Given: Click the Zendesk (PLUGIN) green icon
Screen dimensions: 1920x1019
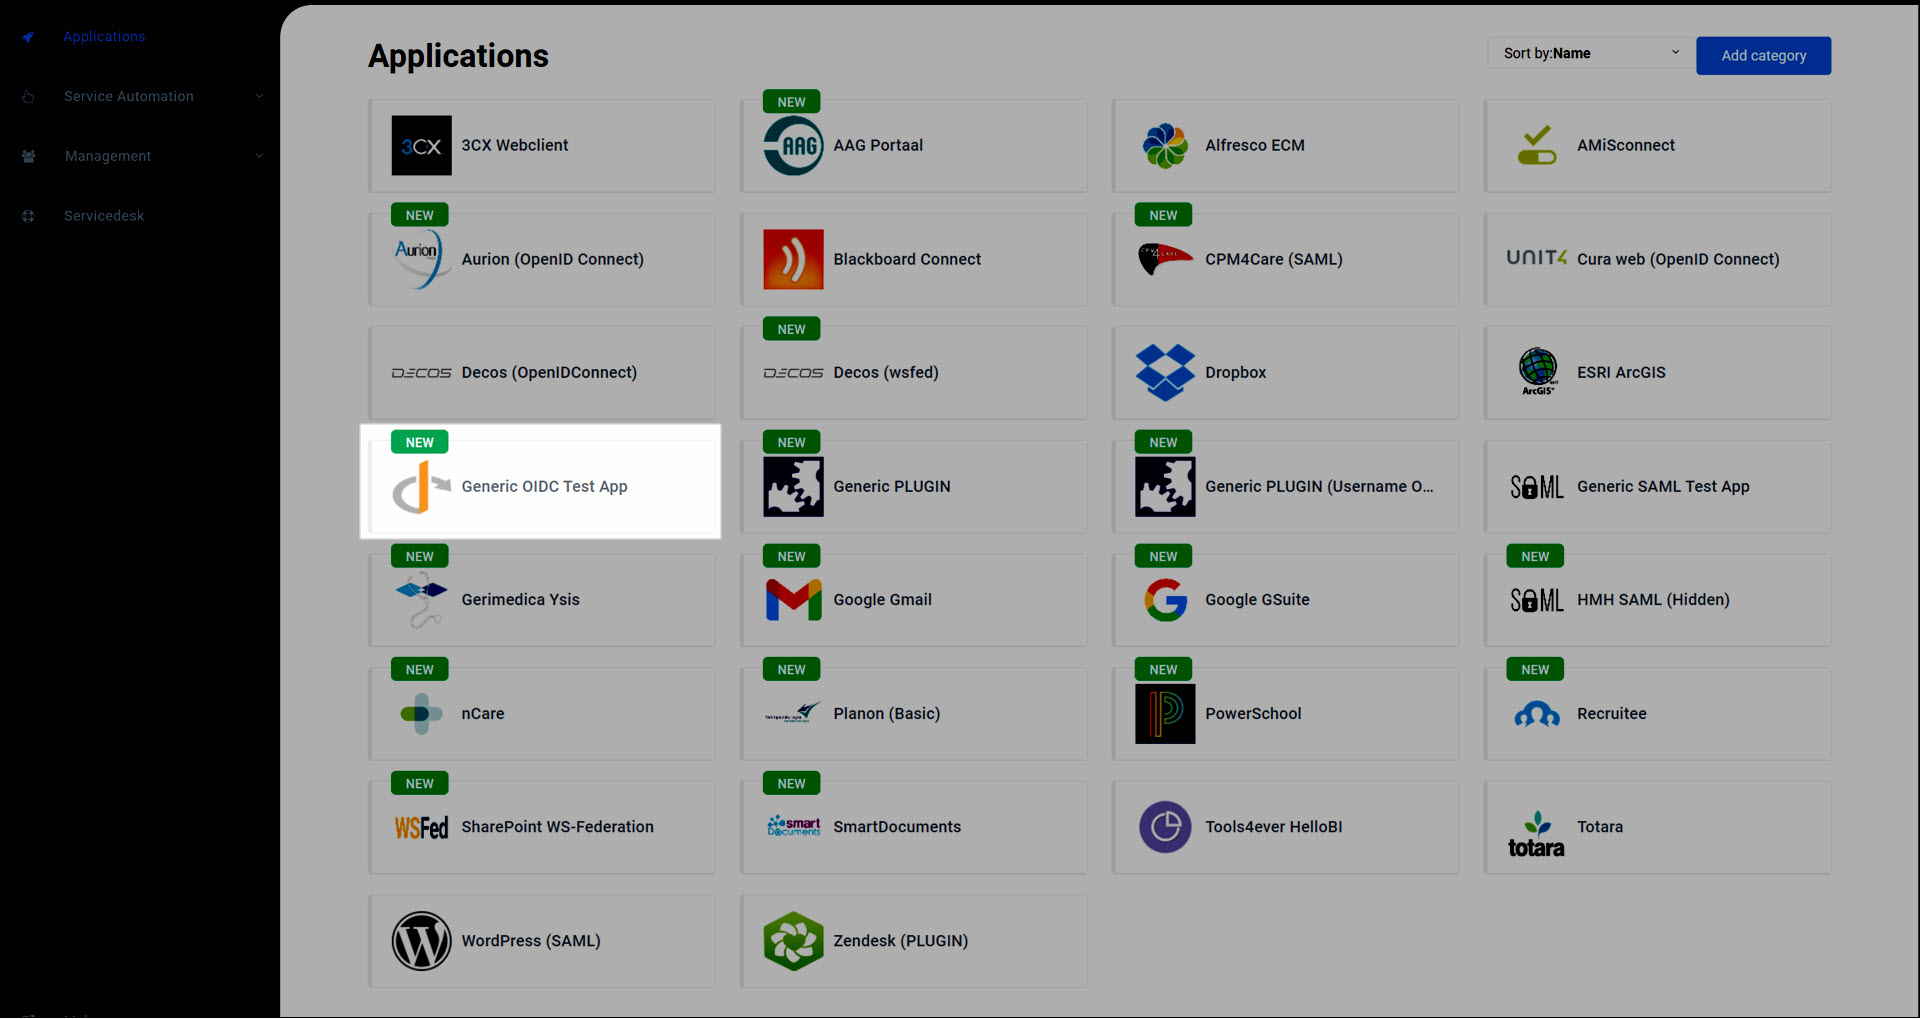Looking at the screenshot, I should (793, 941).
